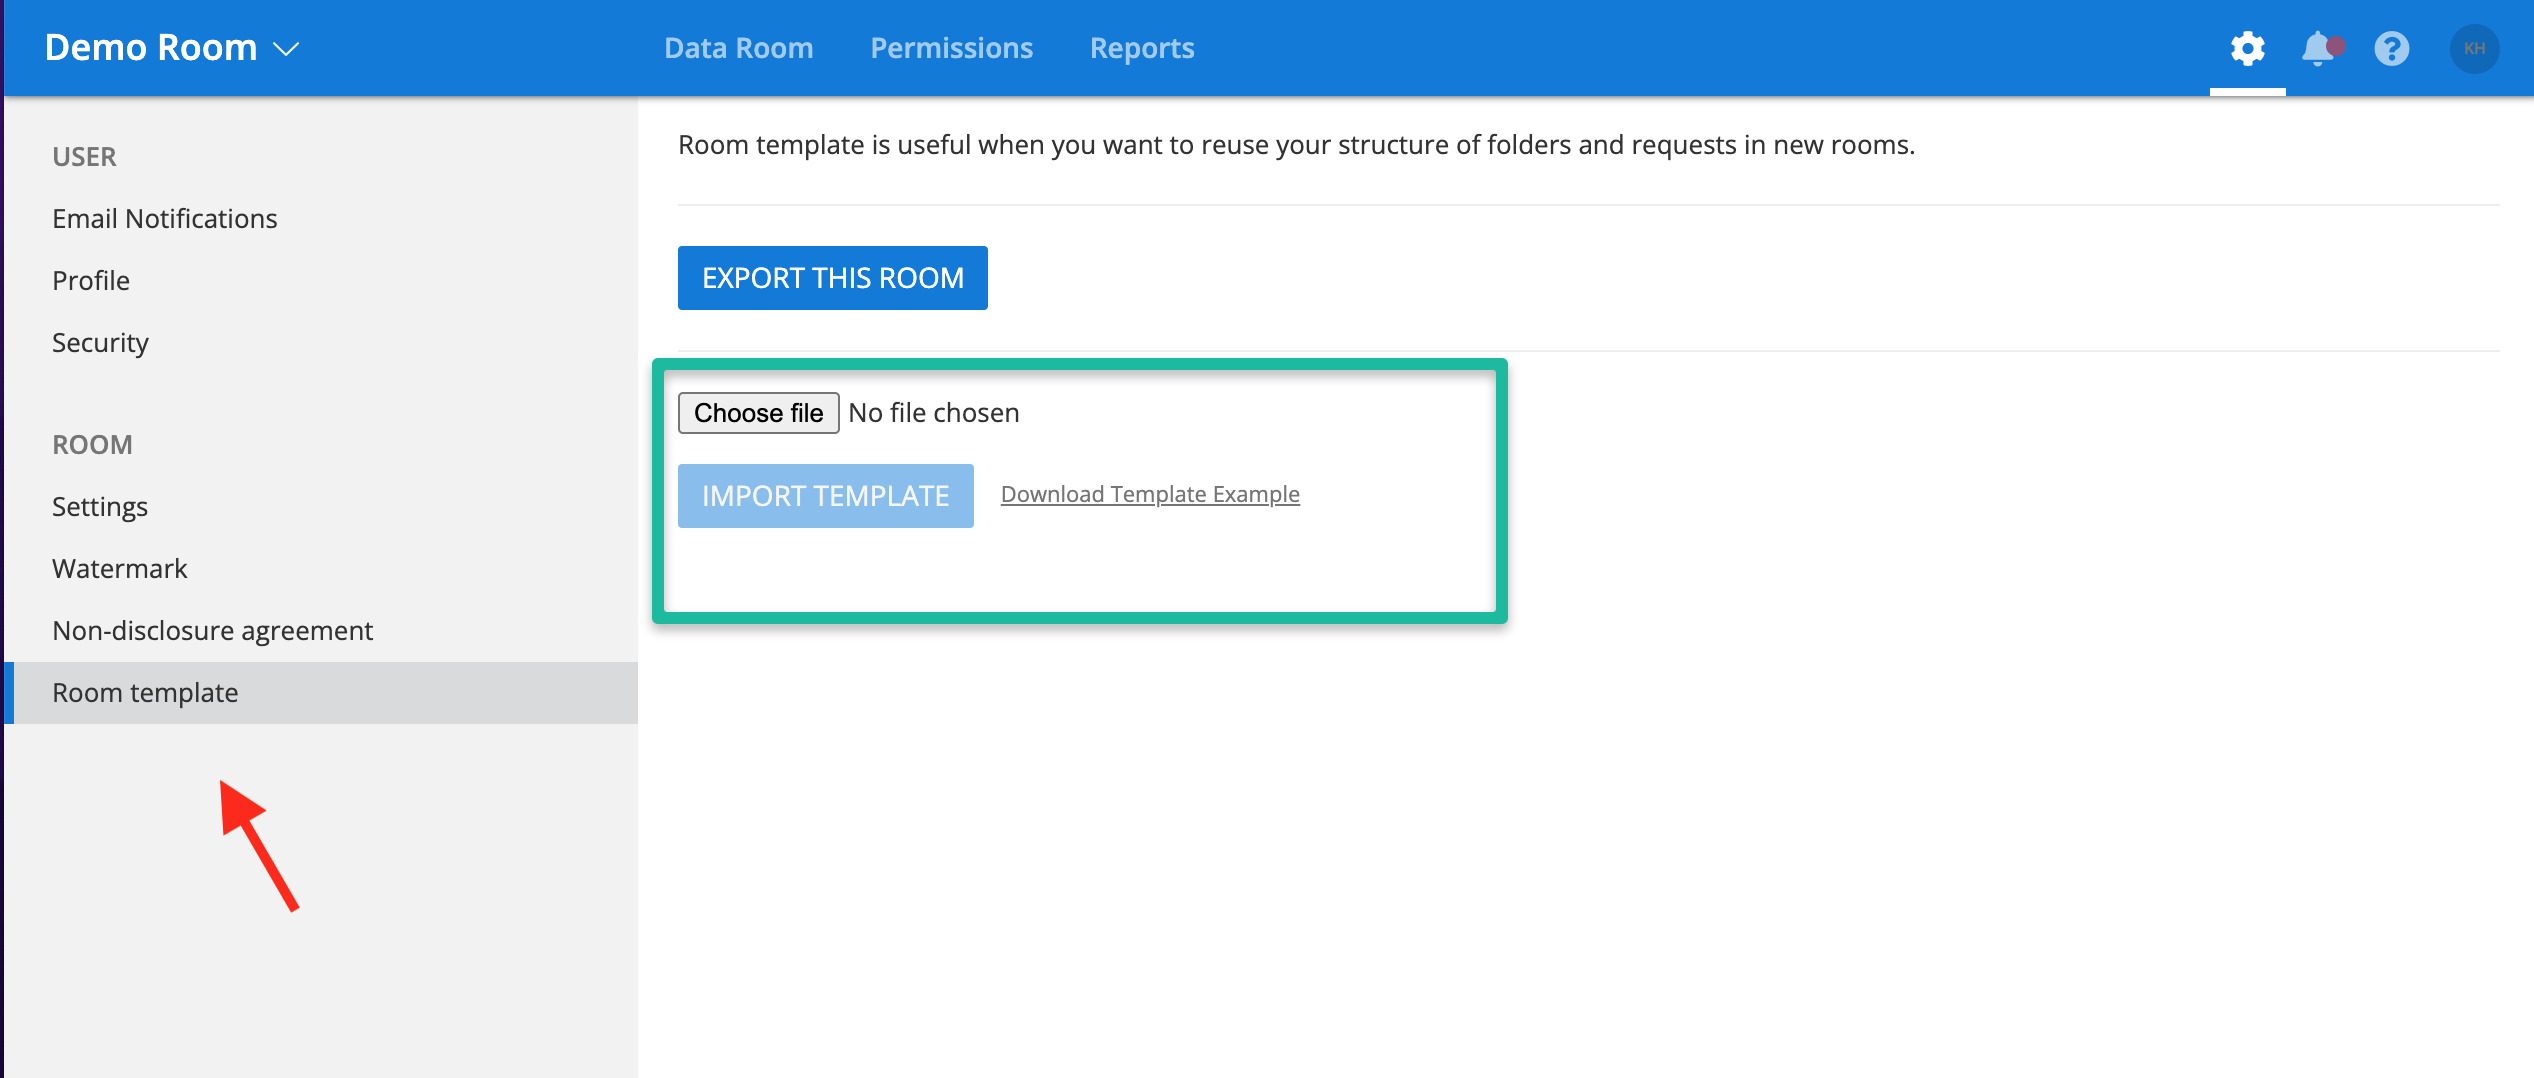Click the EXPORT THIS ROOM button
This screenshot has width=2534, height=1078.
[832, 277]
